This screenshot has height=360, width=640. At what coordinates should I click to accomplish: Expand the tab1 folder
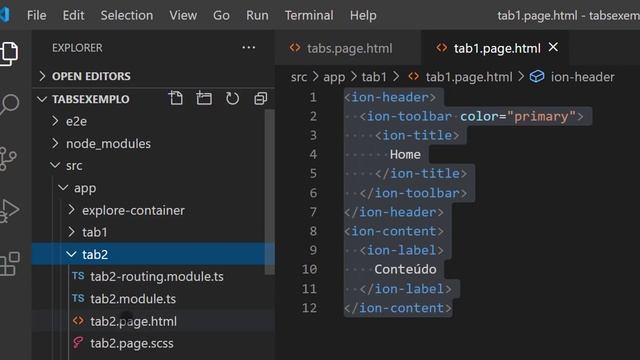point(71,232)
